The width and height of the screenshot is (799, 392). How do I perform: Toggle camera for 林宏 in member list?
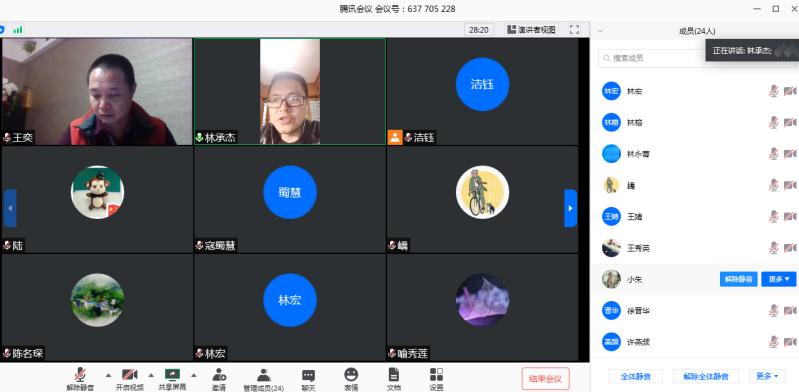(790, 91)
